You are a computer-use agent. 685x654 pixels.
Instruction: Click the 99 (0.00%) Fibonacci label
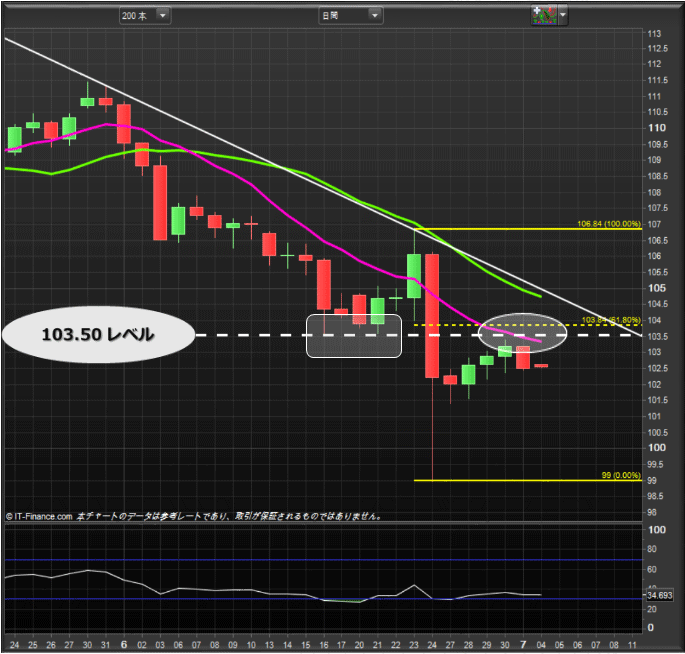(x=621, y=475)
